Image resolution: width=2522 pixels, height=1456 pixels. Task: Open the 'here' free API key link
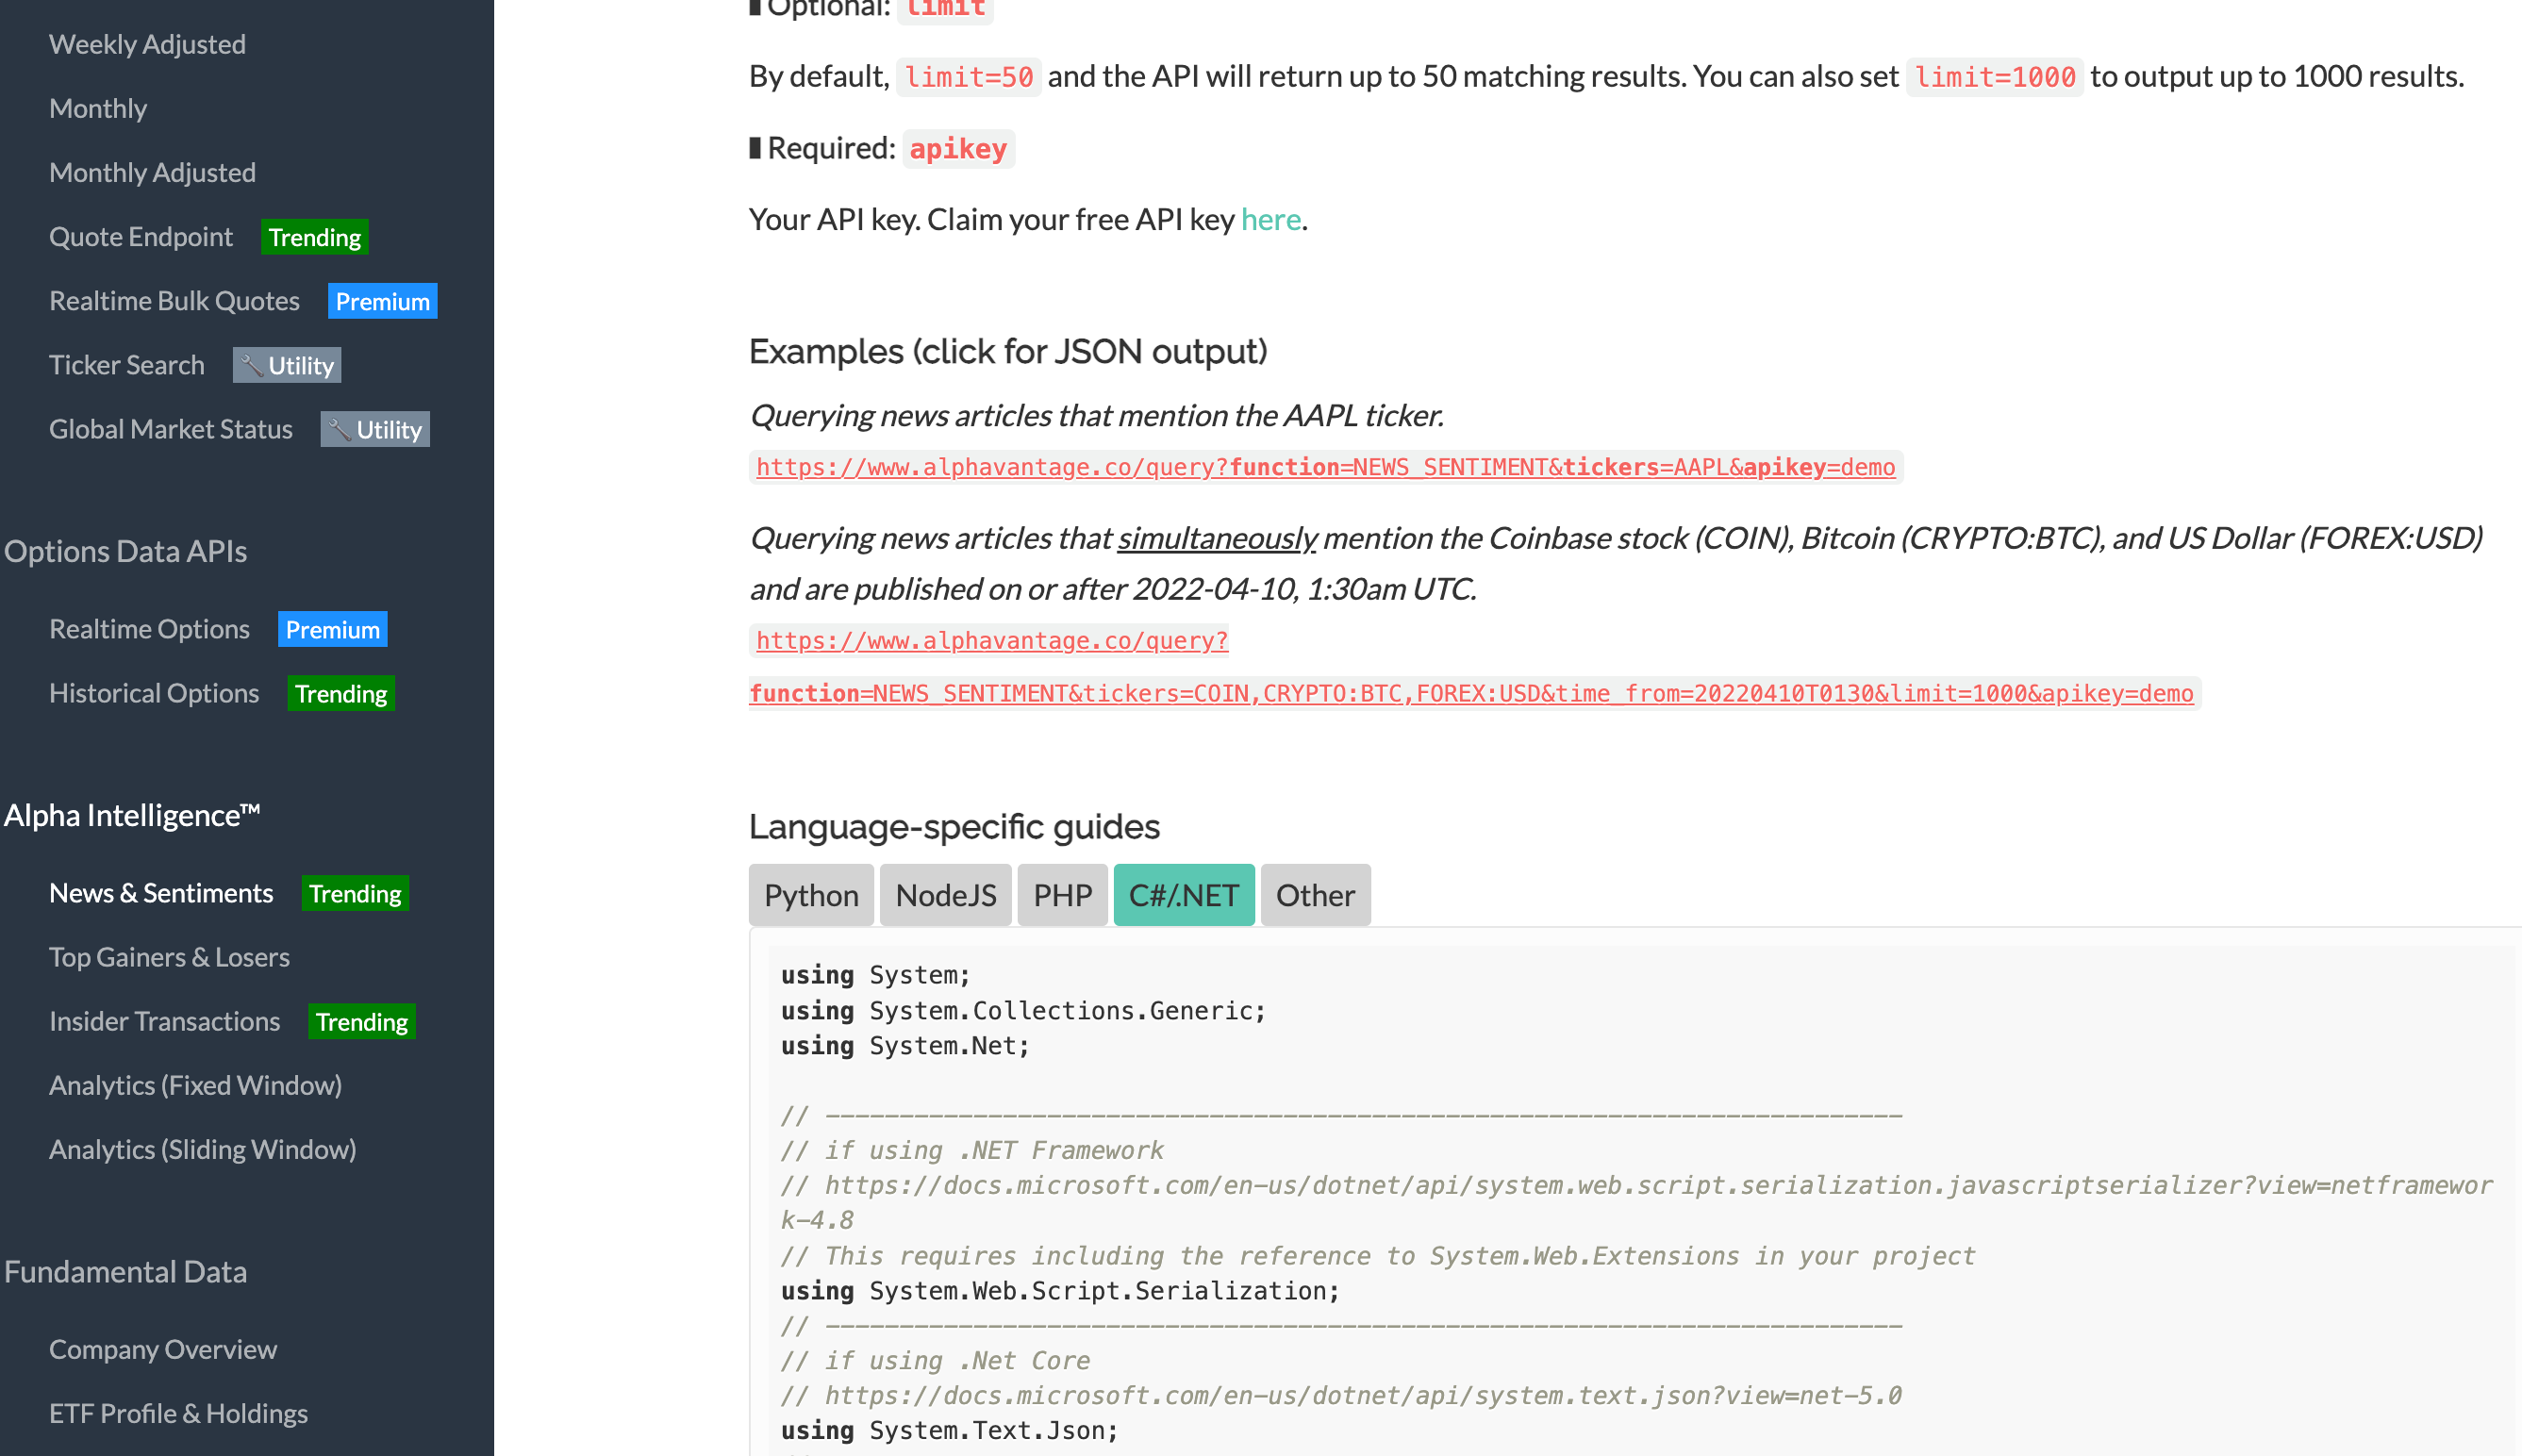point(1270,219)
